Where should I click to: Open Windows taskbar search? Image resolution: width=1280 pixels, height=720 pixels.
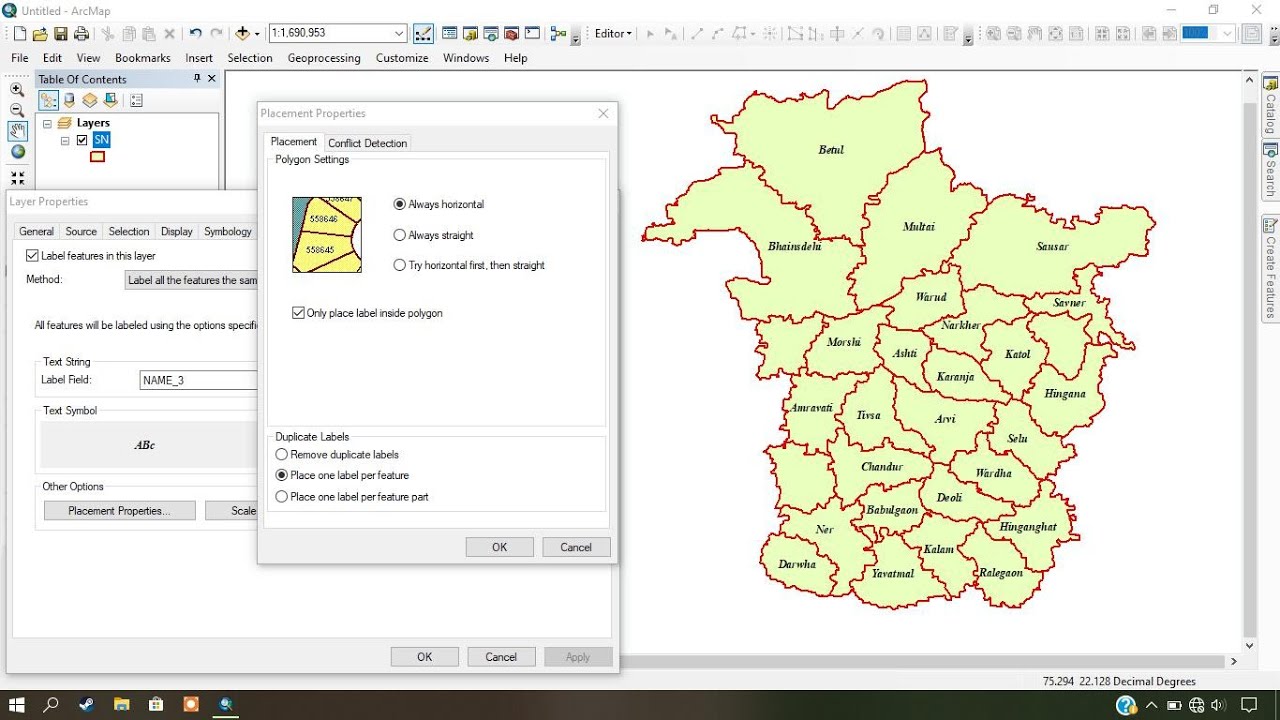pyautogui.click(x=52, y=704)
